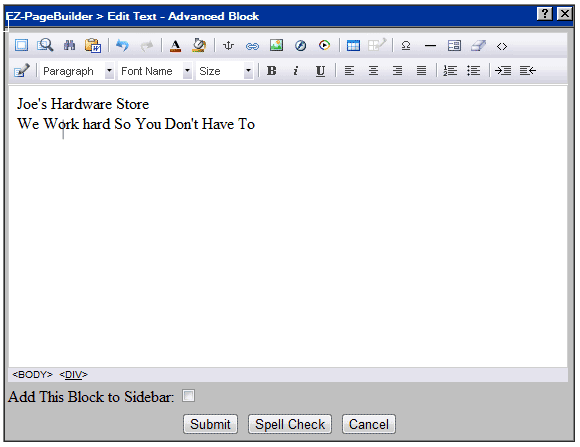Click the Submit button

[x=210, y=424]
